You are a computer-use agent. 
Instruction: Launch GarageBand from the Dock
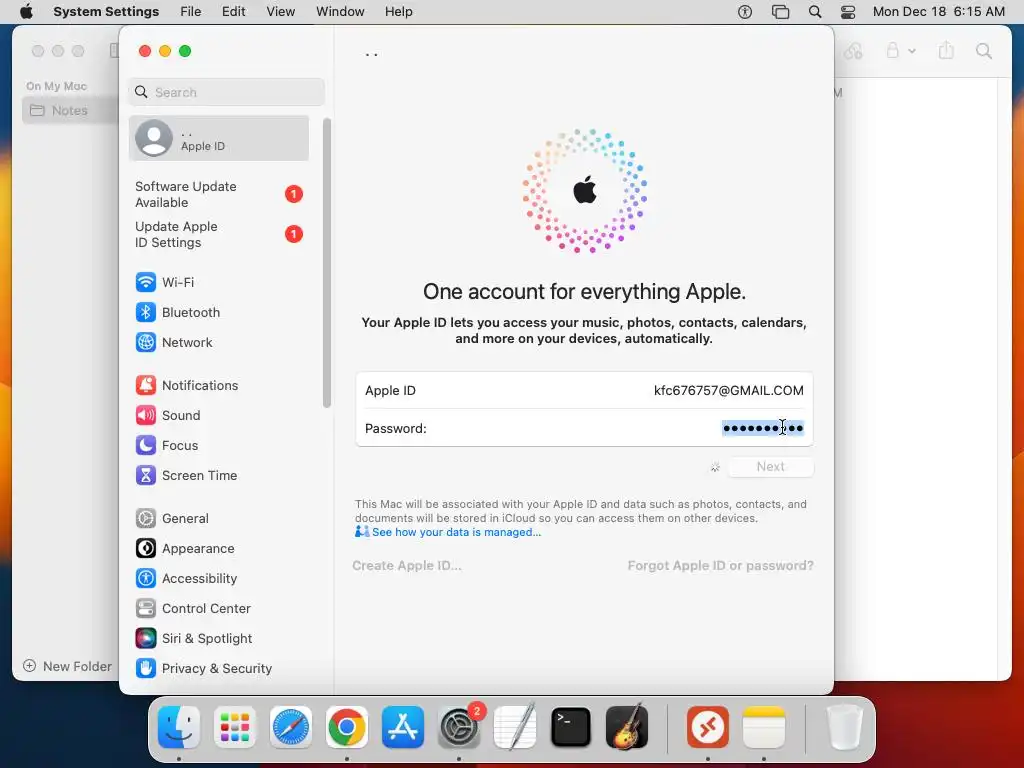[x=627, y=727]
